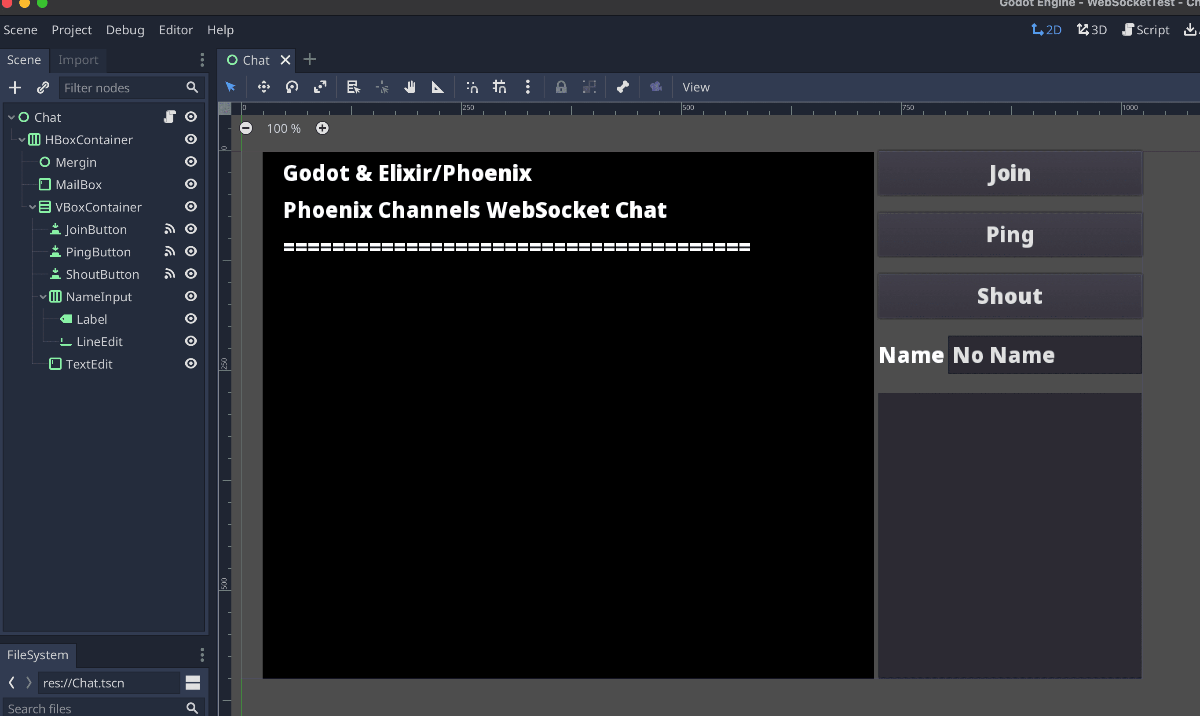Click the Ping button in canvas

tap(1010, 235)
